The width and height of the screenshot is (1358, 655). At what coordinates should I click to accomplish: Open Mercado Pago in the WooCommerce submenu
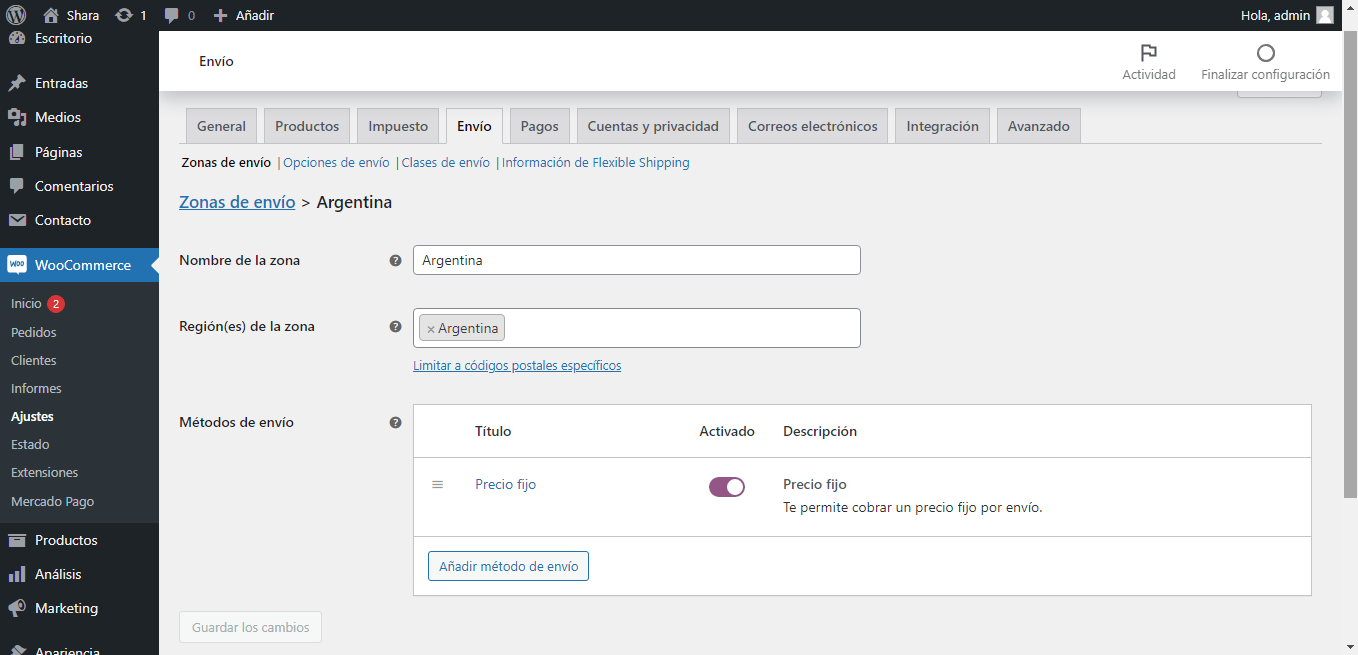52,501
